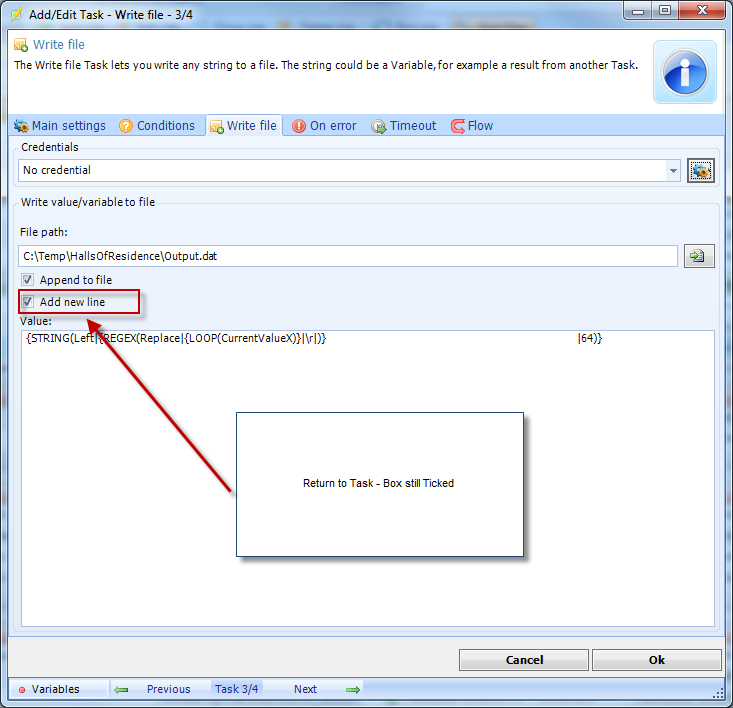Viewport: 733px width, 708px height.
Task: Go to the Timeout tab
Action: coord(404,126)
